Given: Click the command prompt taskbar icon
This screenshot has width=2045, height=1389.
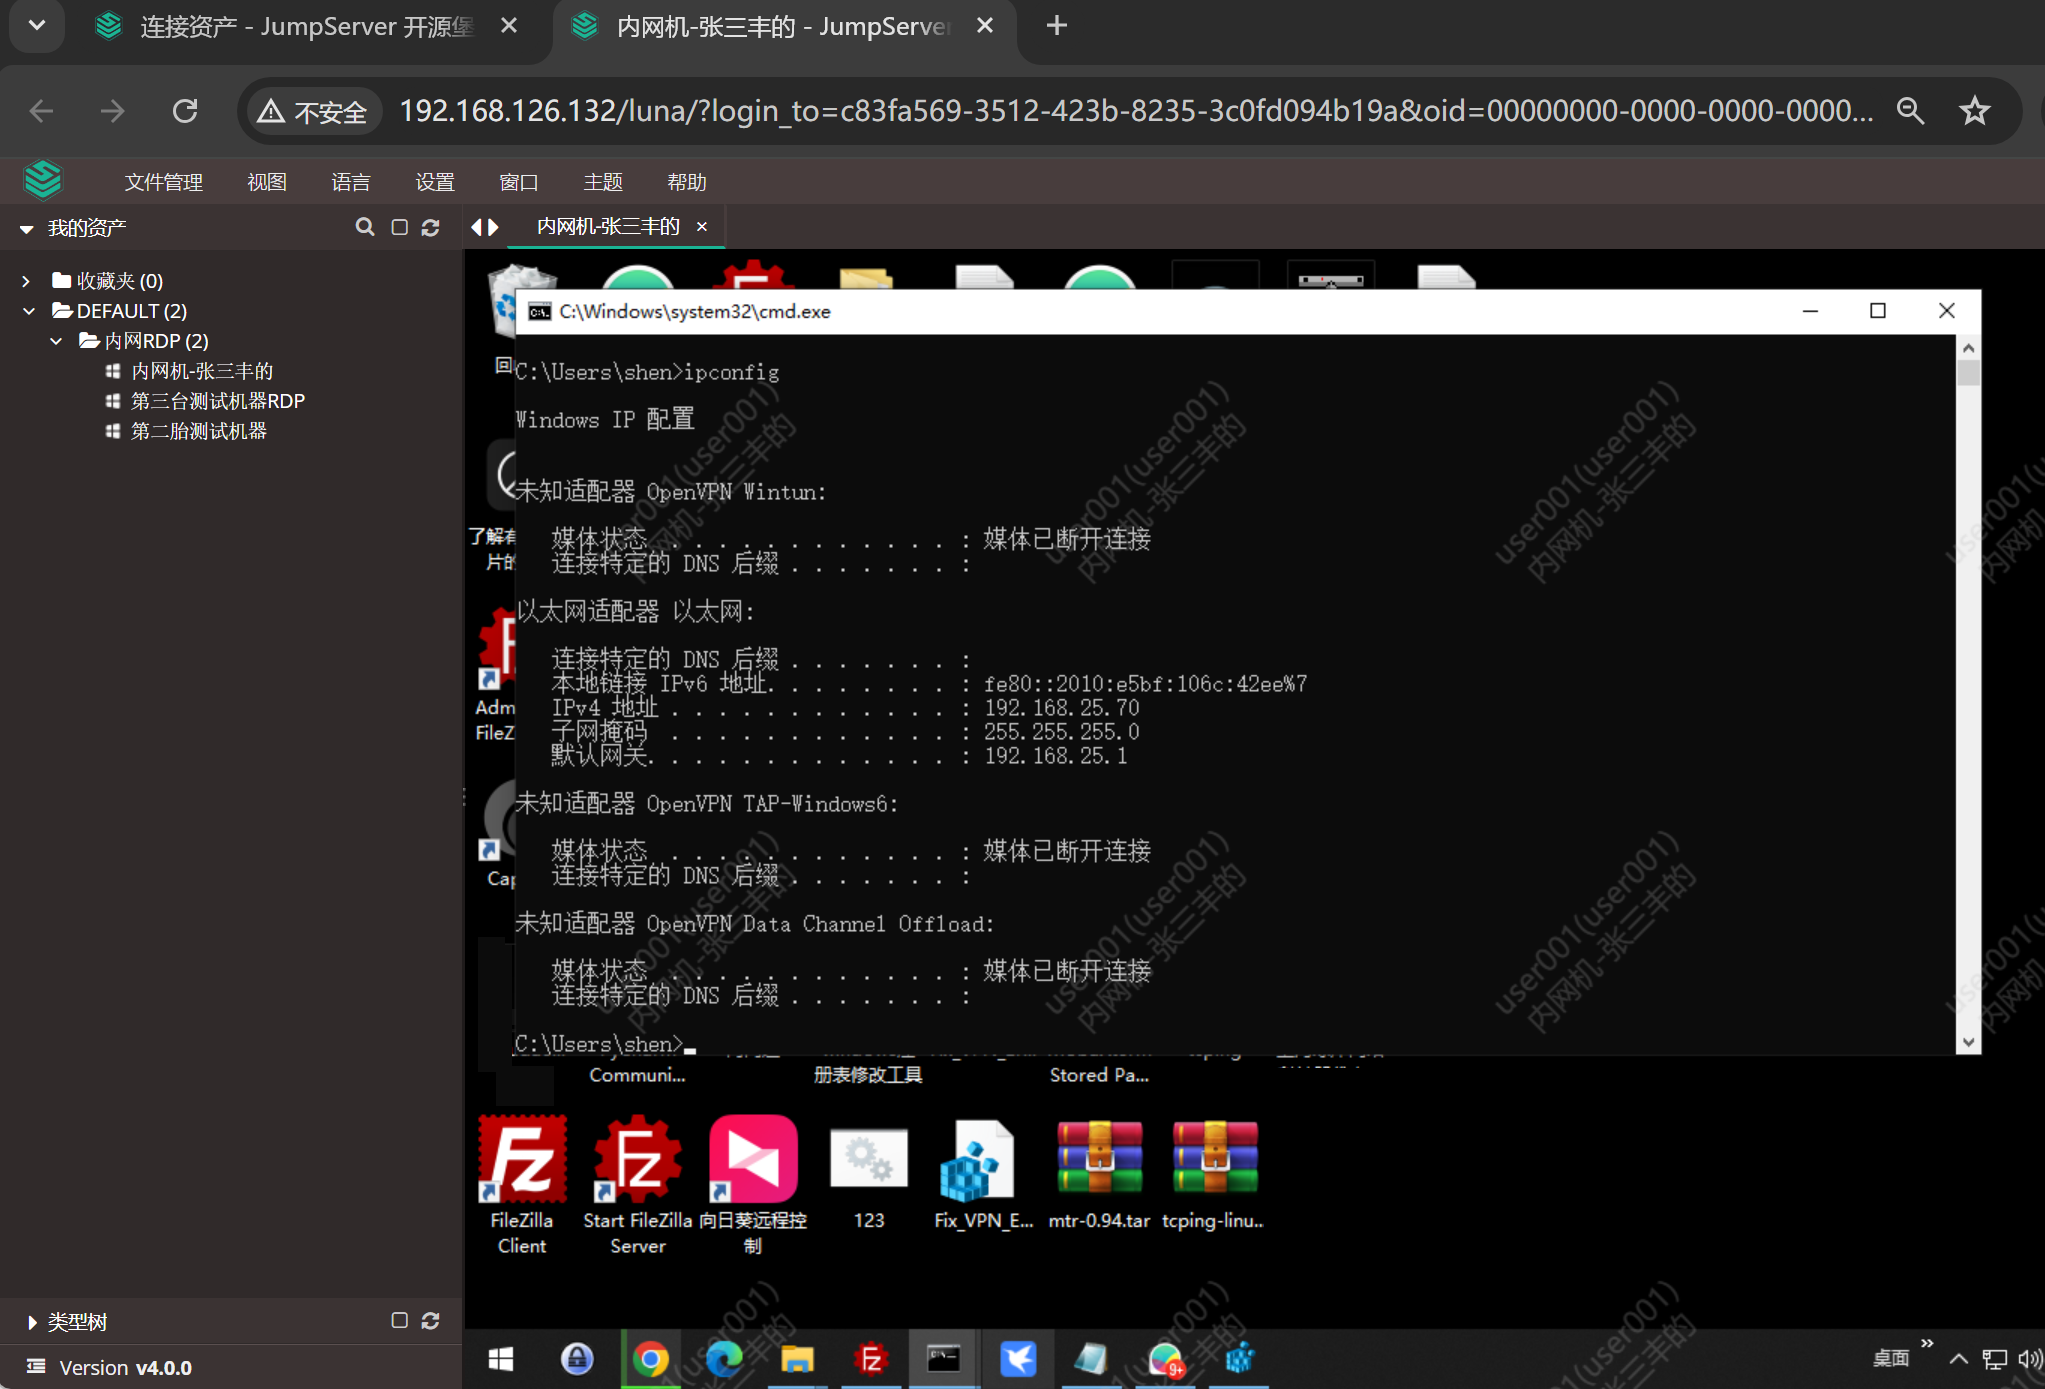Looking at the screenshot, I should pyautogui.click(x=943, y=1359).
